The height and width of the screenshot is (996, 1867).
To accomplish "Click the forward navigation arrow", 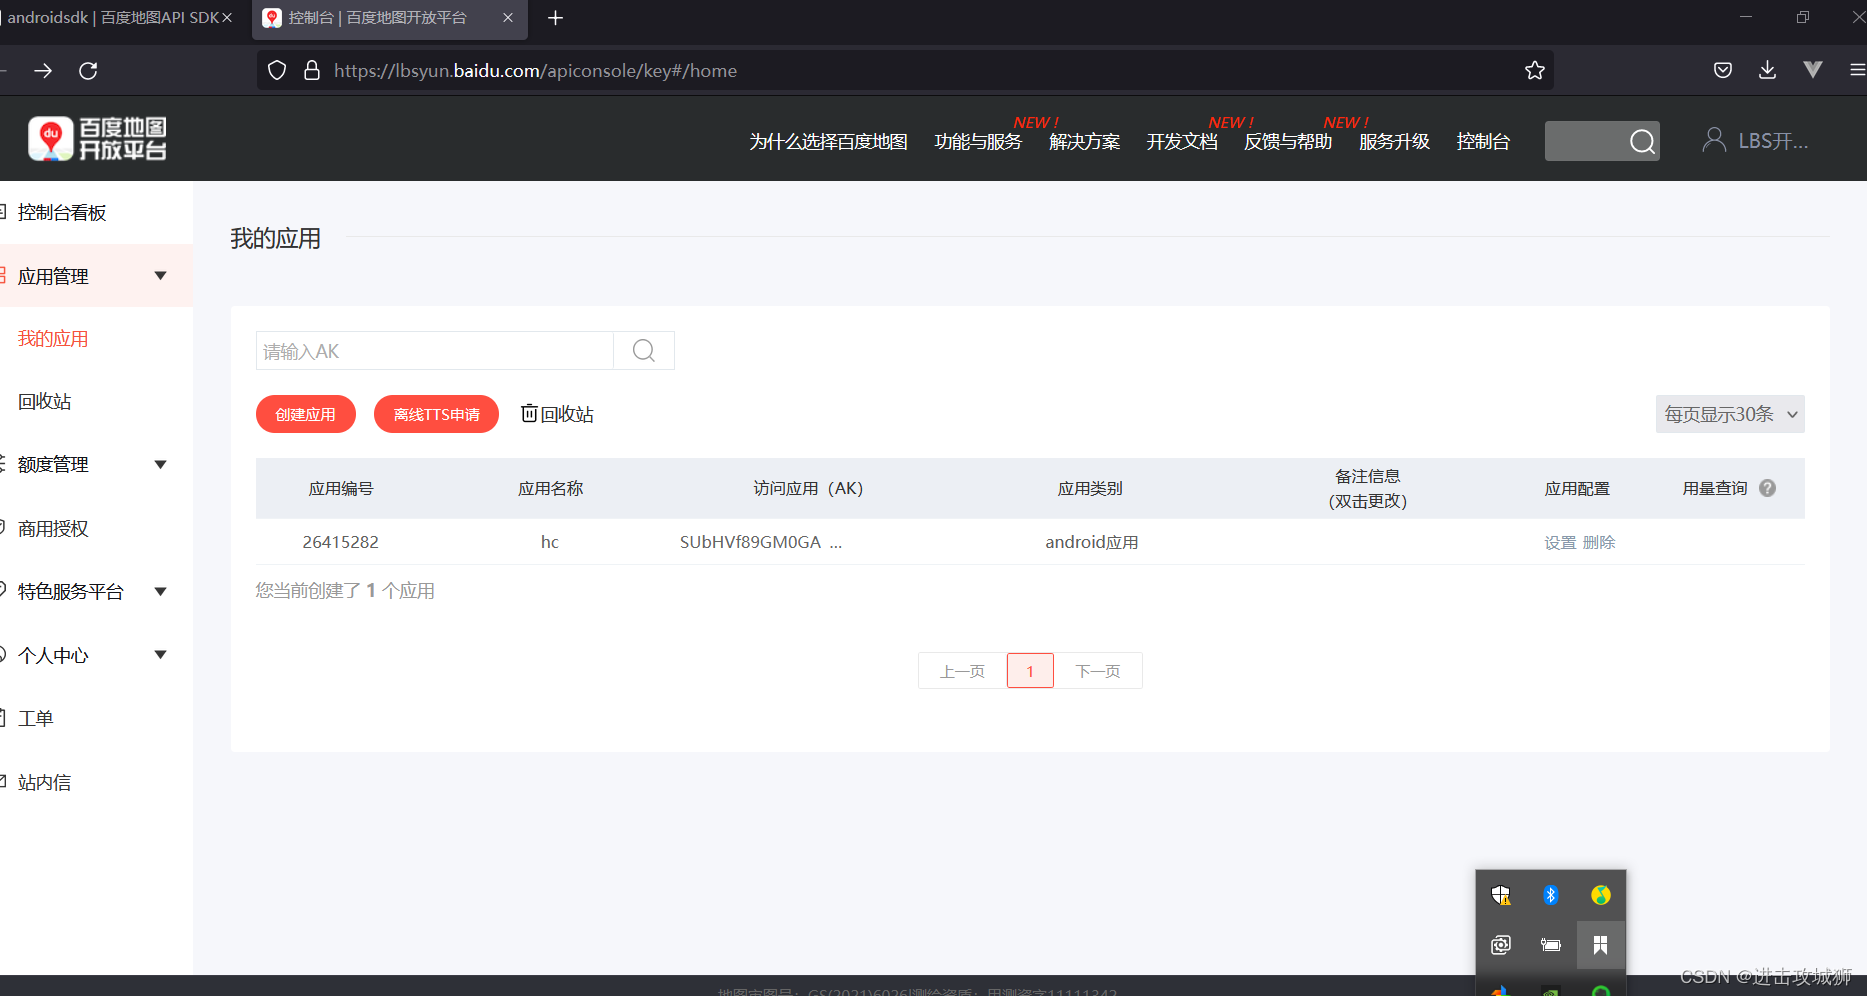I will coord(43,71).
